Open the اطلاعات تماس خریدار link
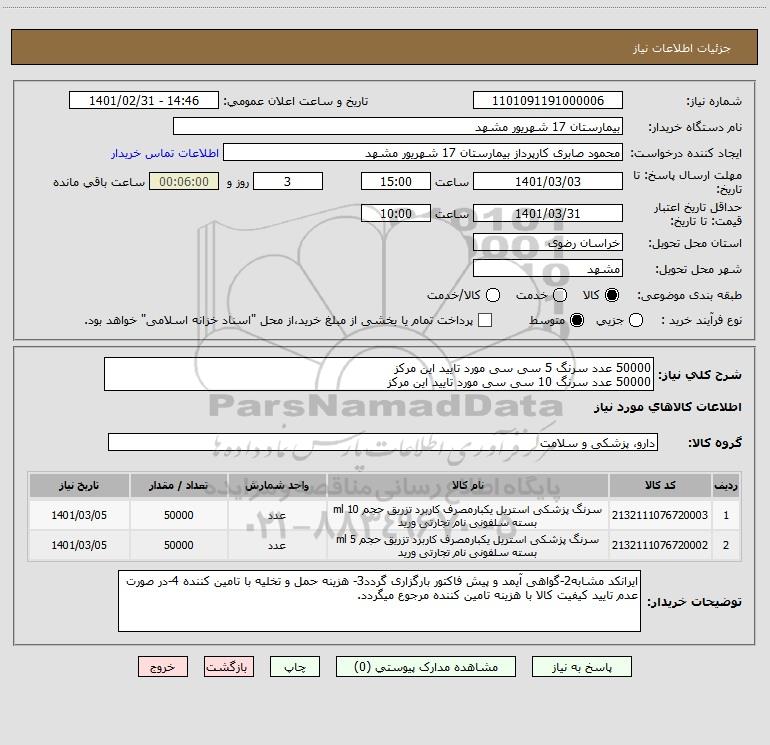The height and width of the screenshot is (745, 770). 165,153
